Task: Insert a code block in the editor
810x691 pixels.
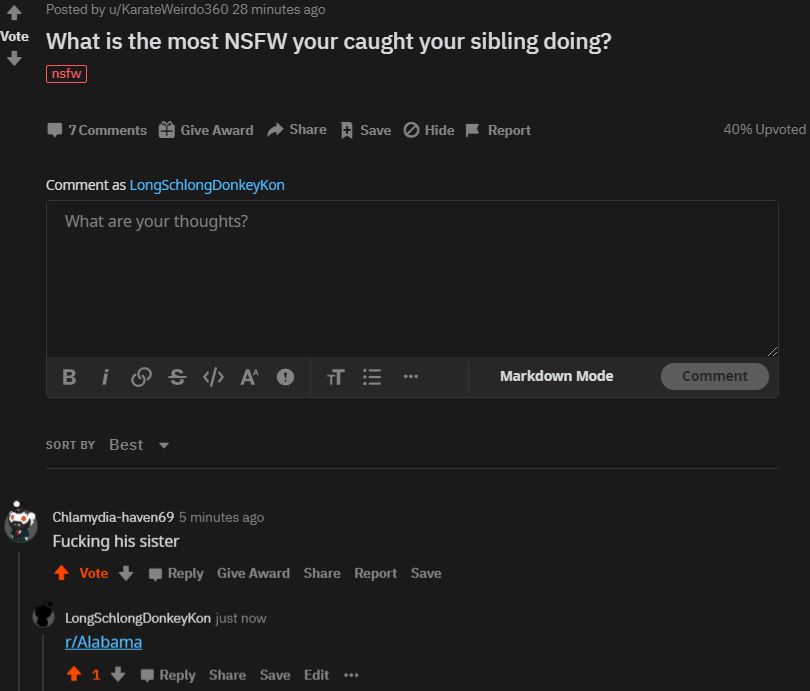Action: click(x=213, y=377)
